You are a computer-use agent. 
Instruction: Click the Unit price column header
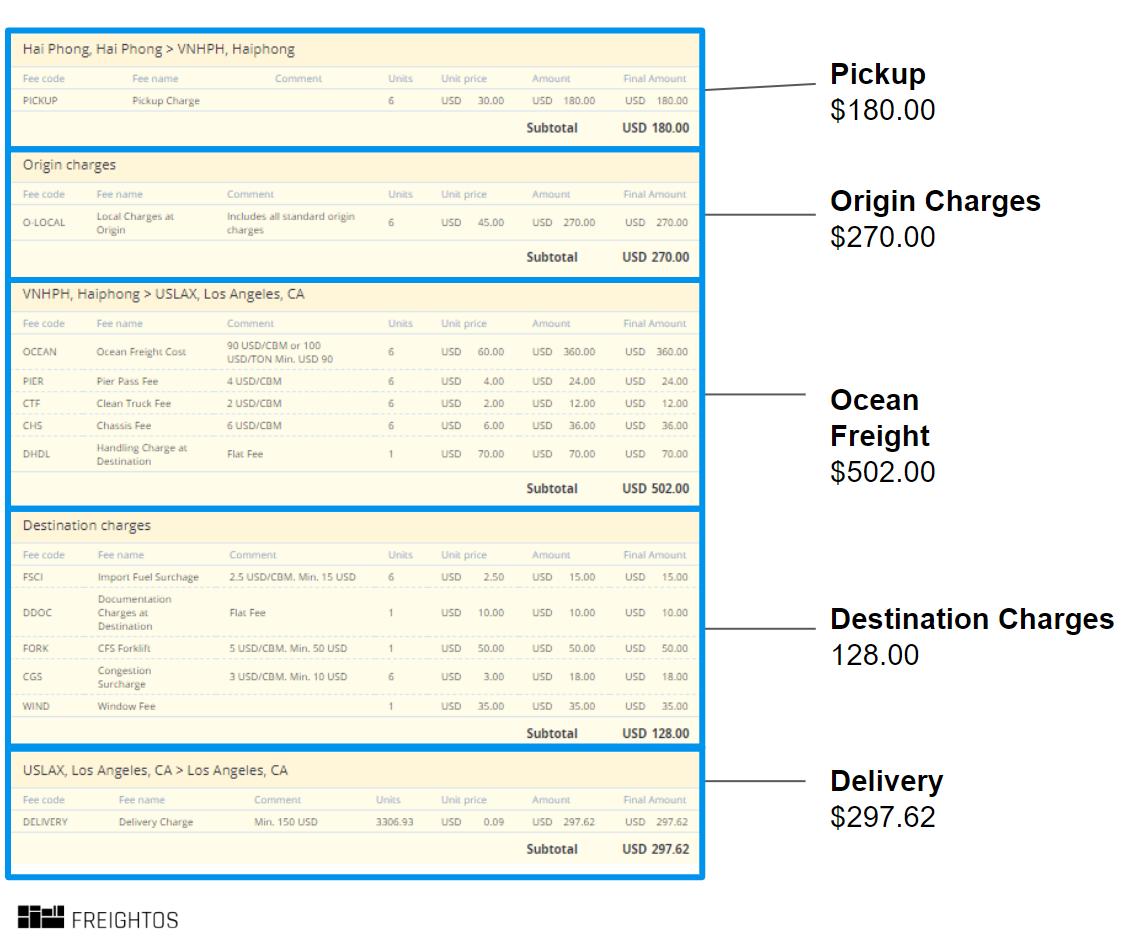tap(463, 78)
